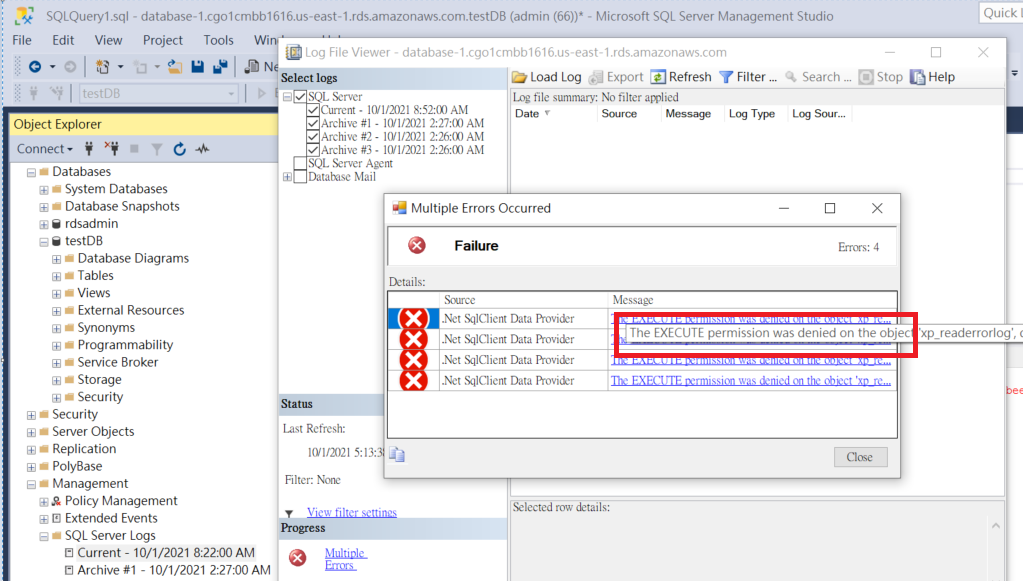1023x581 pixels.
Task: Click the Open File folder icon in toolbar
Action: (175, 67)
